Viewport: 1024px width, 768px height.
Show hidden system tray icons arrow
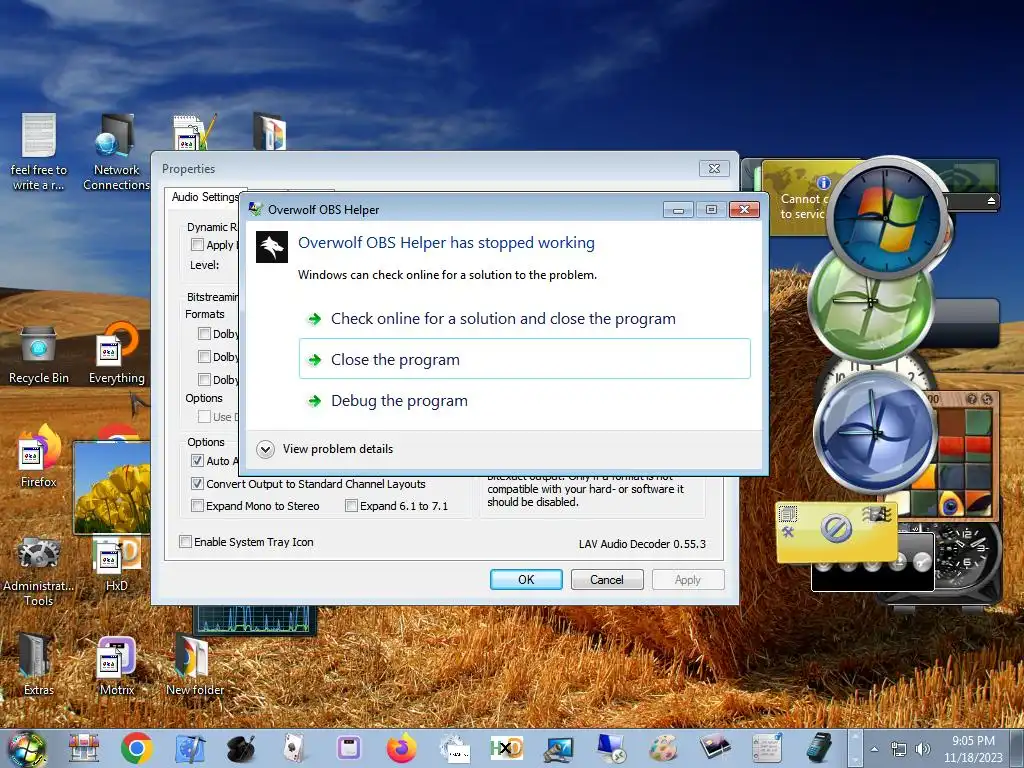874,749
